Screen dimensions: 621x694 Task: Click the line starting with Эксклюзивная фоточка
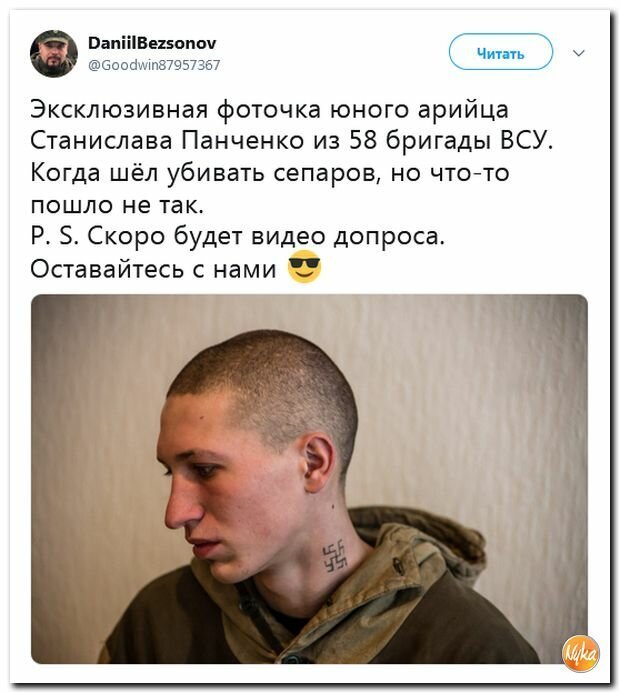(270, 110)
